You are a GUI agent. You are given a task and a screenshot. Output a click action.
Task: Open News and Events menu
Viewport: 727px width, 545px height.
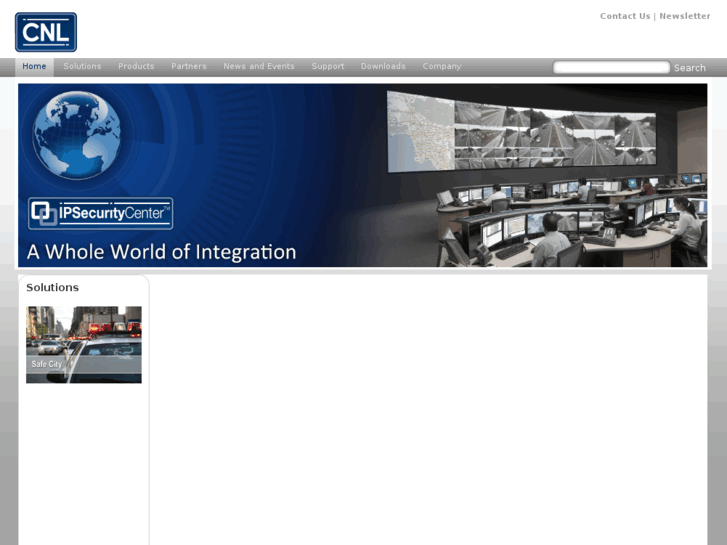(x=259, y=67)
